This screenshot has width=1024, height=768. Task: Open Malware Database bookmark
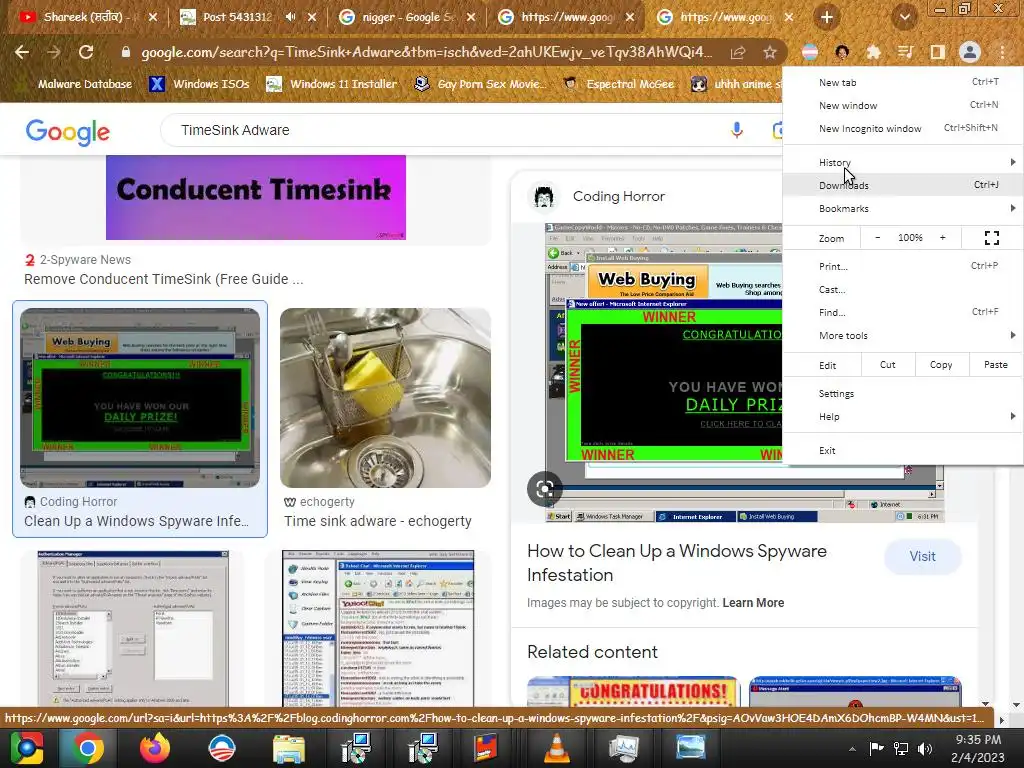76,84
